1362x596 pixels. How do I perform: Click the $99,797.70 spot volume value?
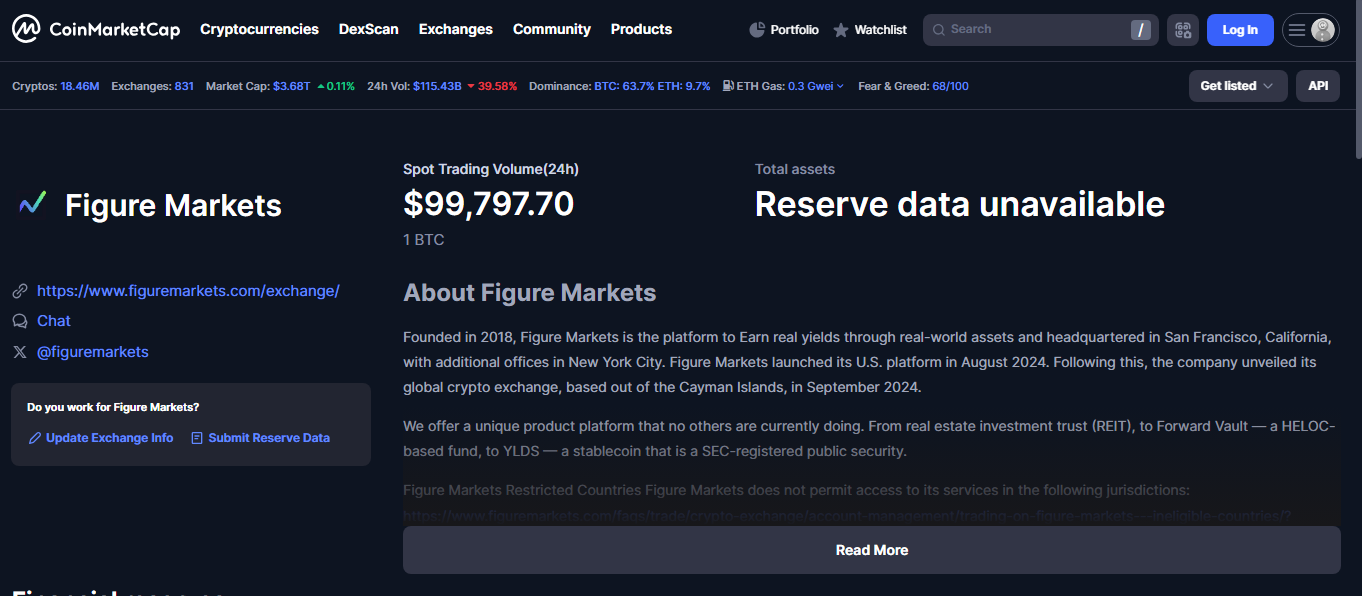tap(488, 204)
